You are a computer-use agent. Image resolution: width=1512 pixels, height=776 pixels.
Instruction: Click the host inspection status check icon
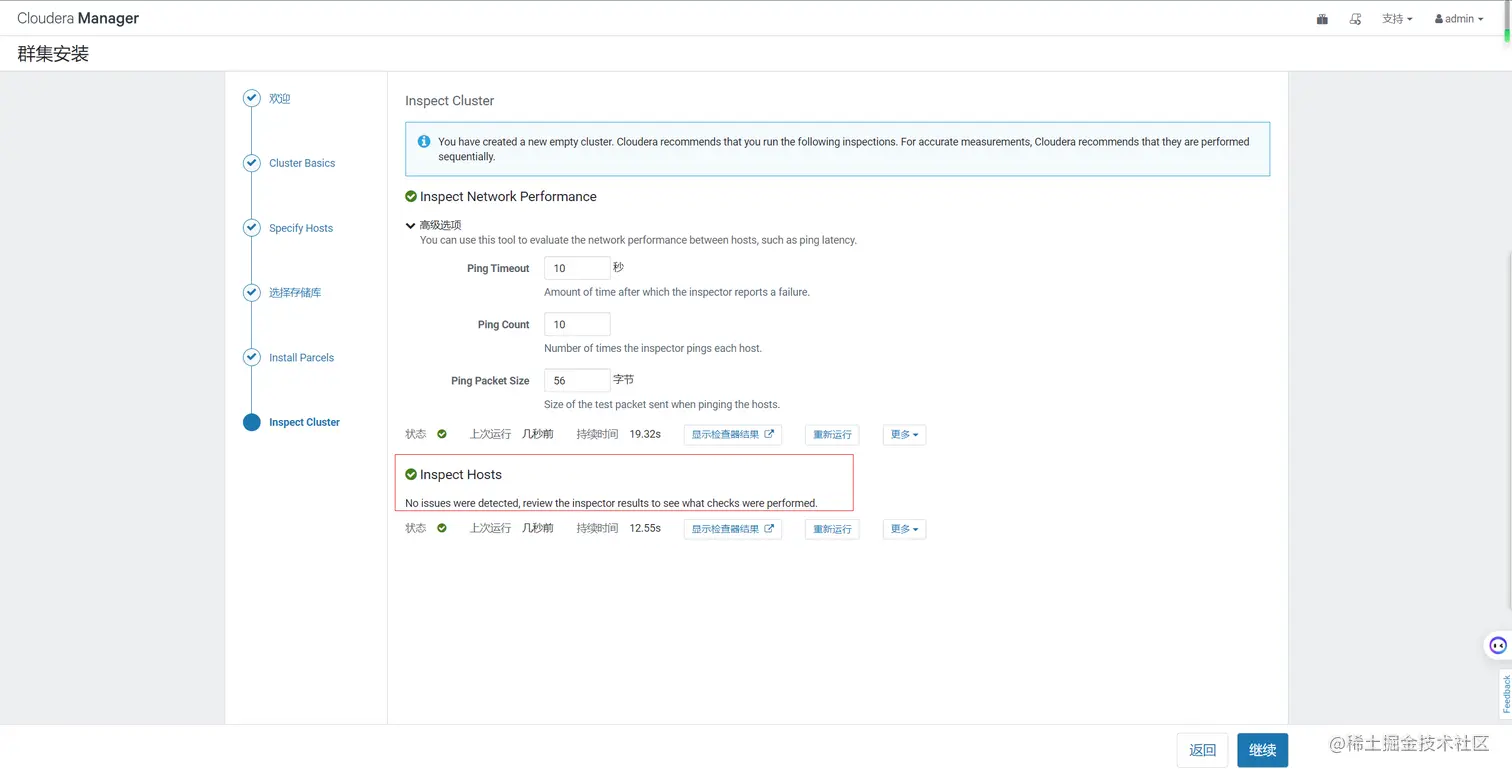point(442,528)
